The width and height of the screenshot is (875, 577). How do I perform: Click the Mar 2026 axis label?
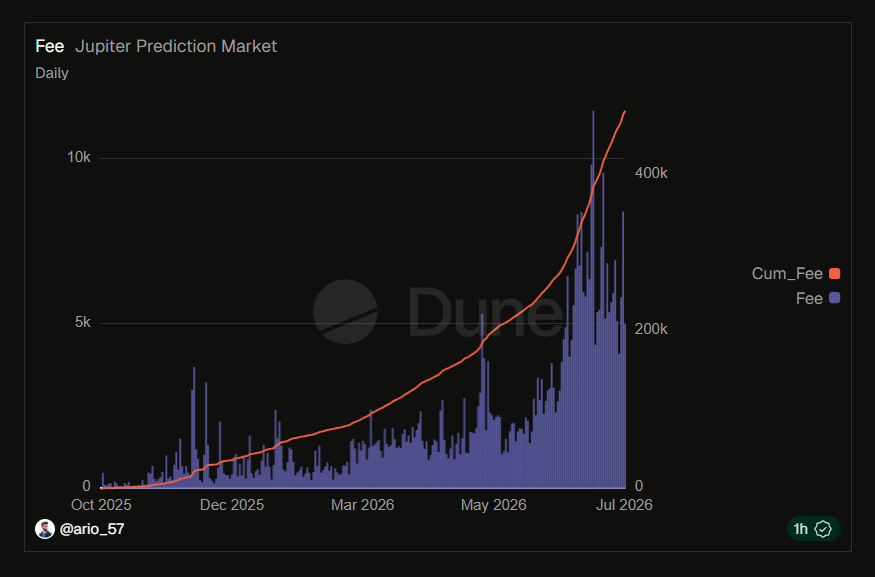pos(363,505)
